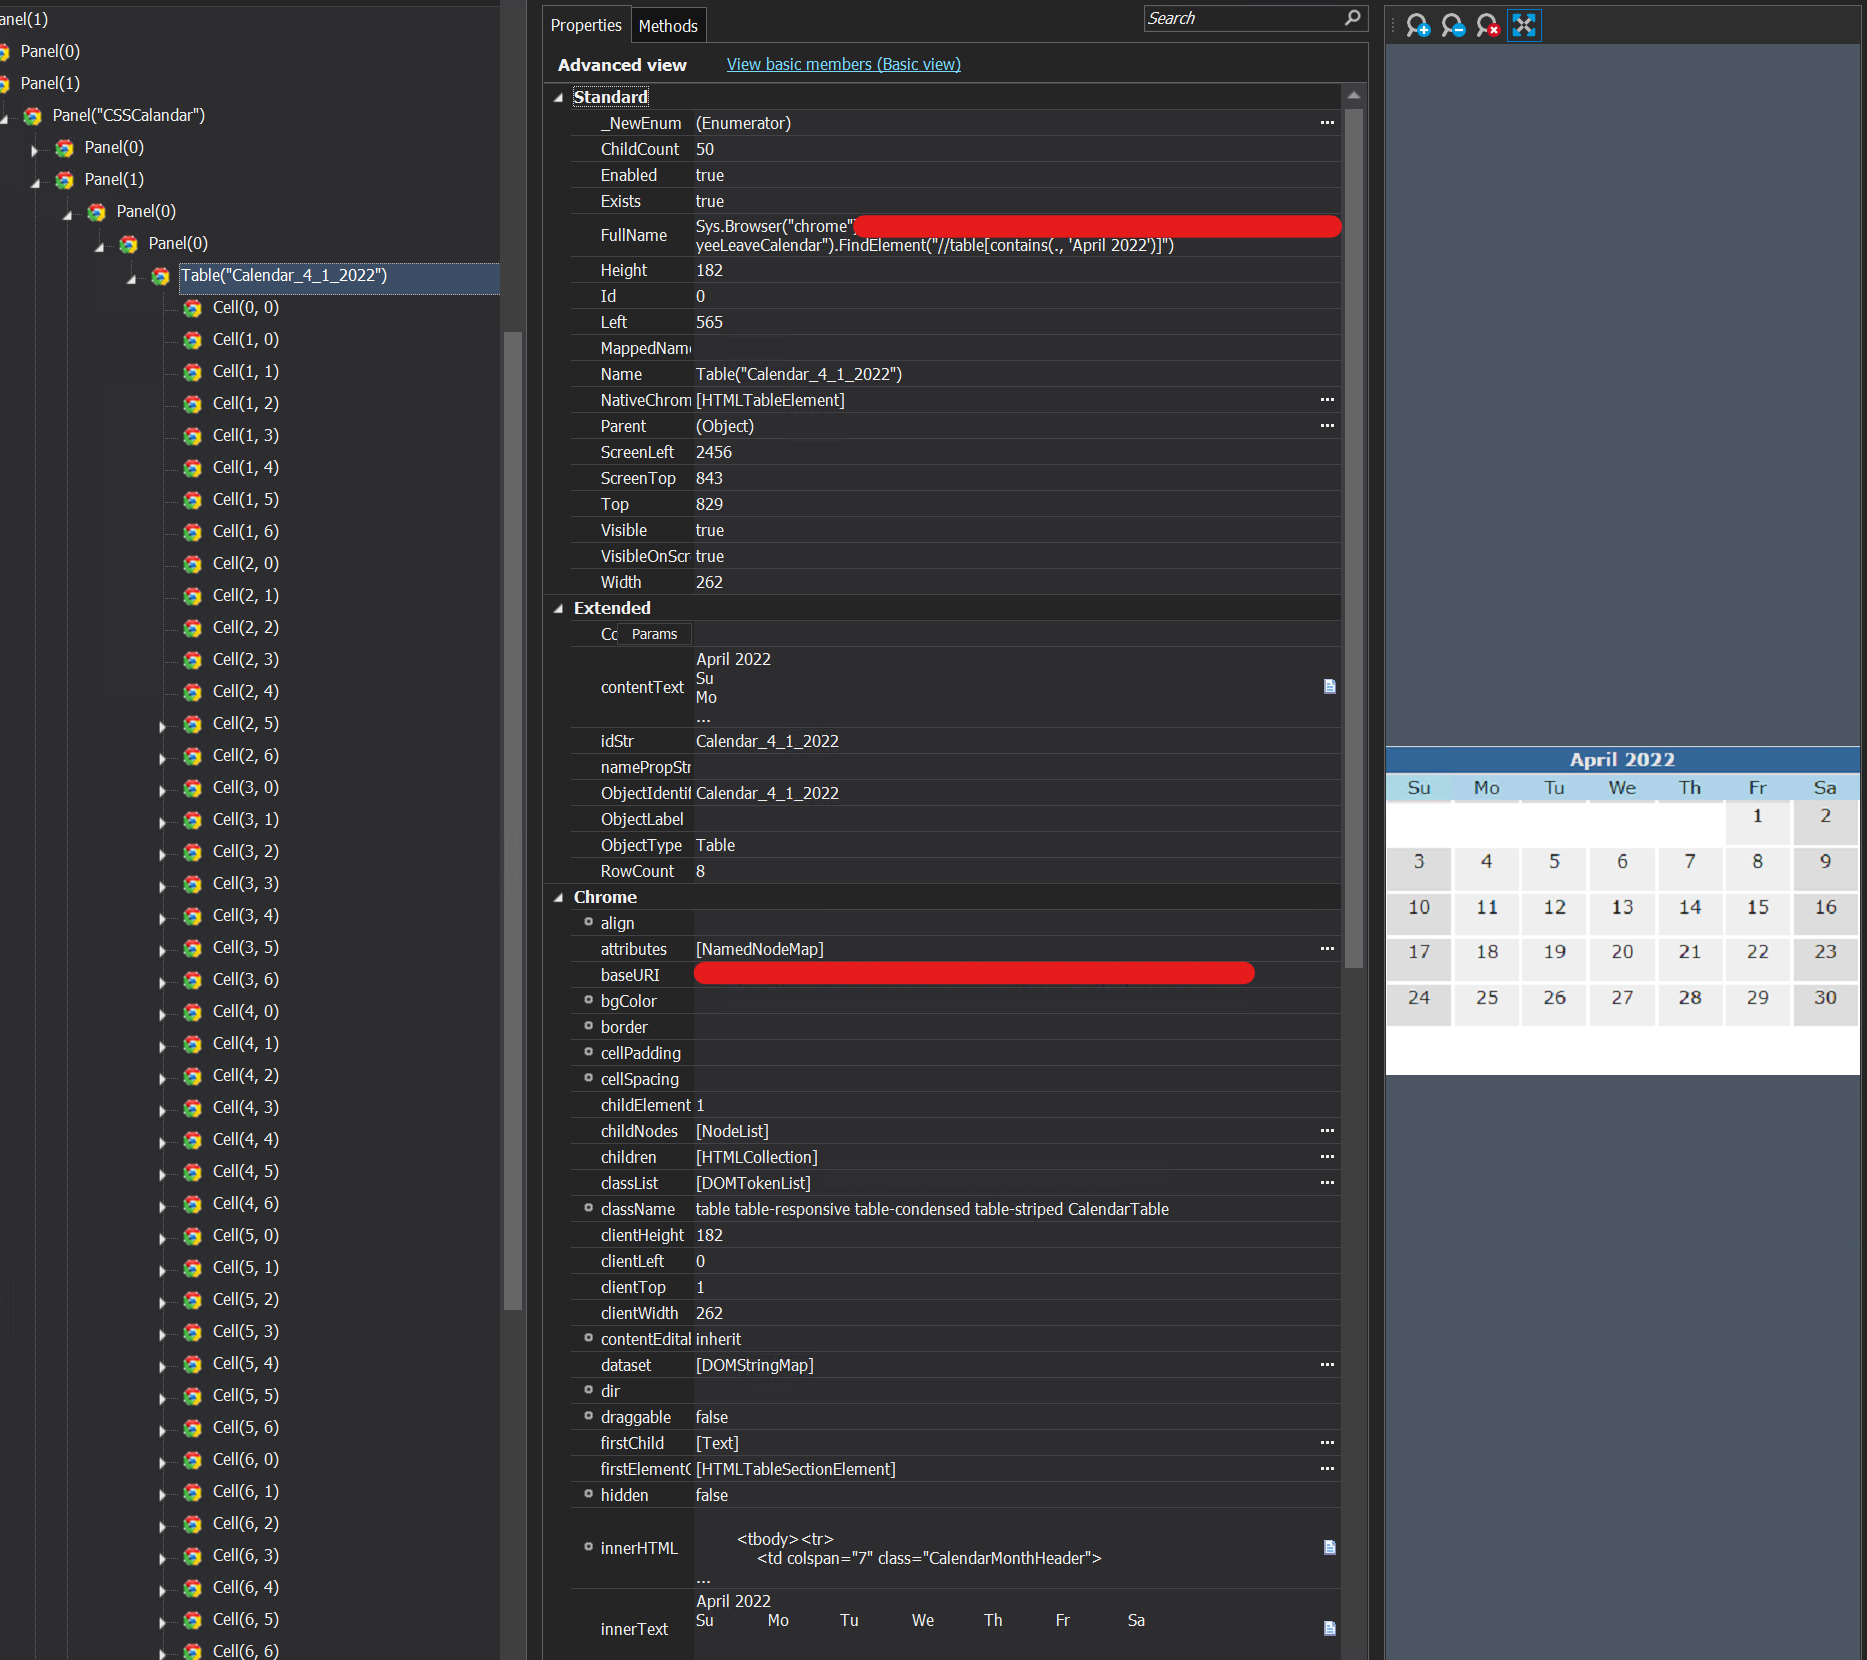Fit object image to the window
Screen dimensions: 1867x1660
(x=1522, y=25)
